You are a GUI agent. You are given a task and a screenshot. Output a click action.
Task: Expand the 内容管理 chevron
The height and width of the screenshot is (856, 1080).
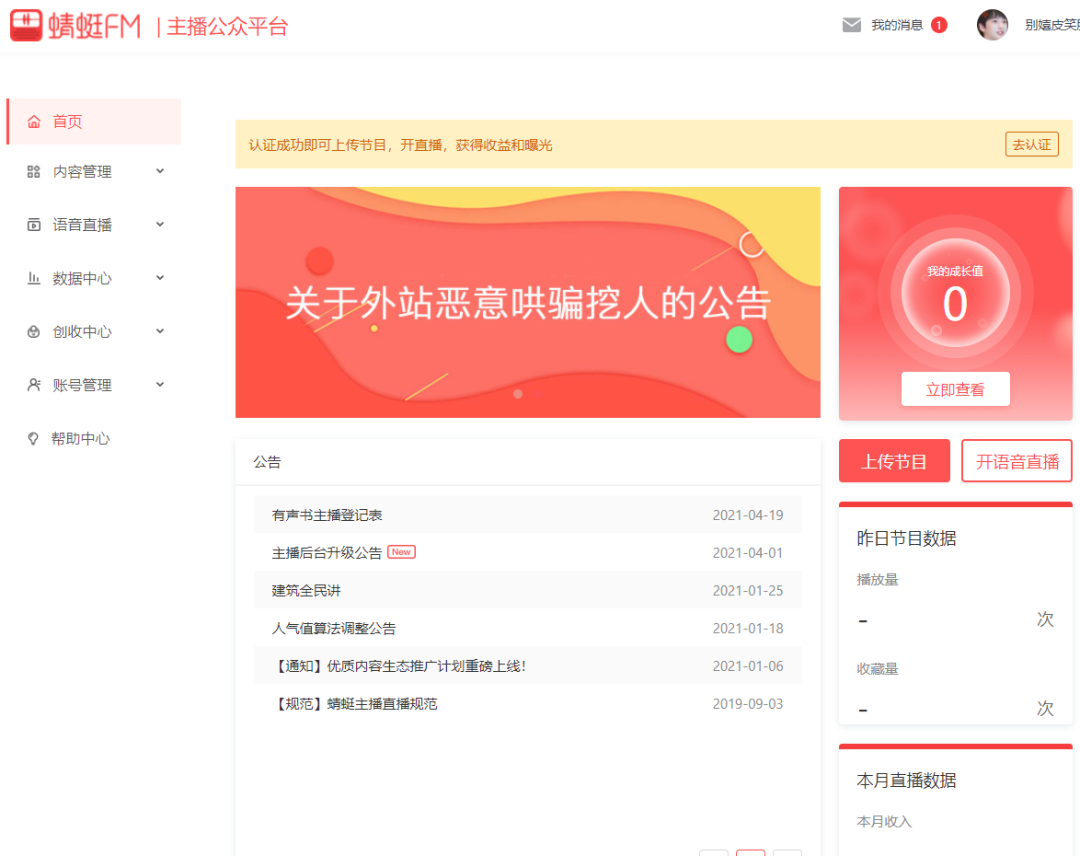[160, 171]
